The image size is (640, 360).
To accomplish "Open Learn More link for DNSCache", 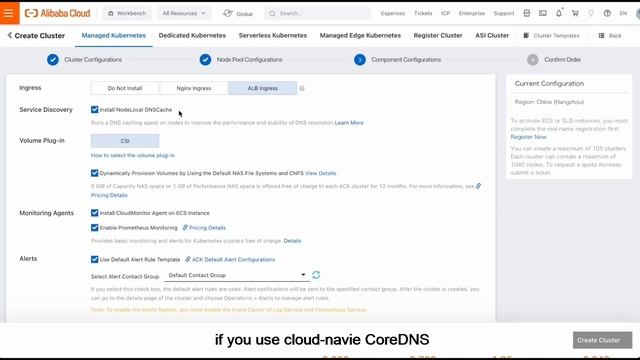I will (x=349, y=122).
